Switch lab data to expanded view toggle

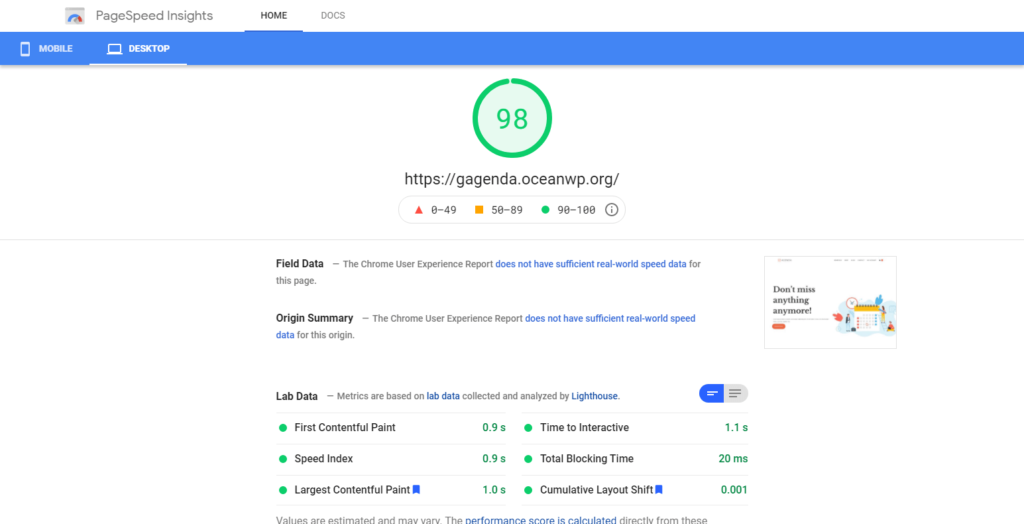tap(736, 393)
